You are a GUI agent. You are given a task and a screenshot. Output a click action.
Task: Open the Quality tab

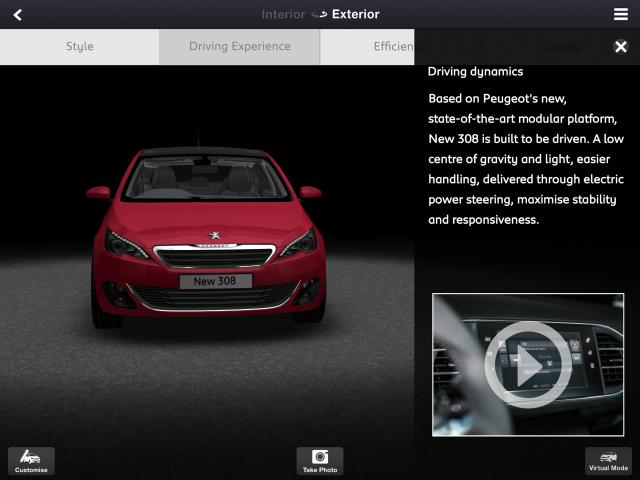point(560,46)
